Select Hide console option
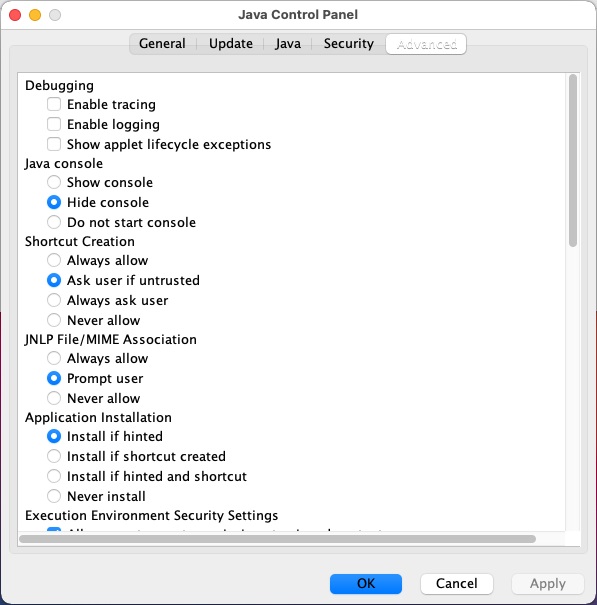 click(54, 202)
